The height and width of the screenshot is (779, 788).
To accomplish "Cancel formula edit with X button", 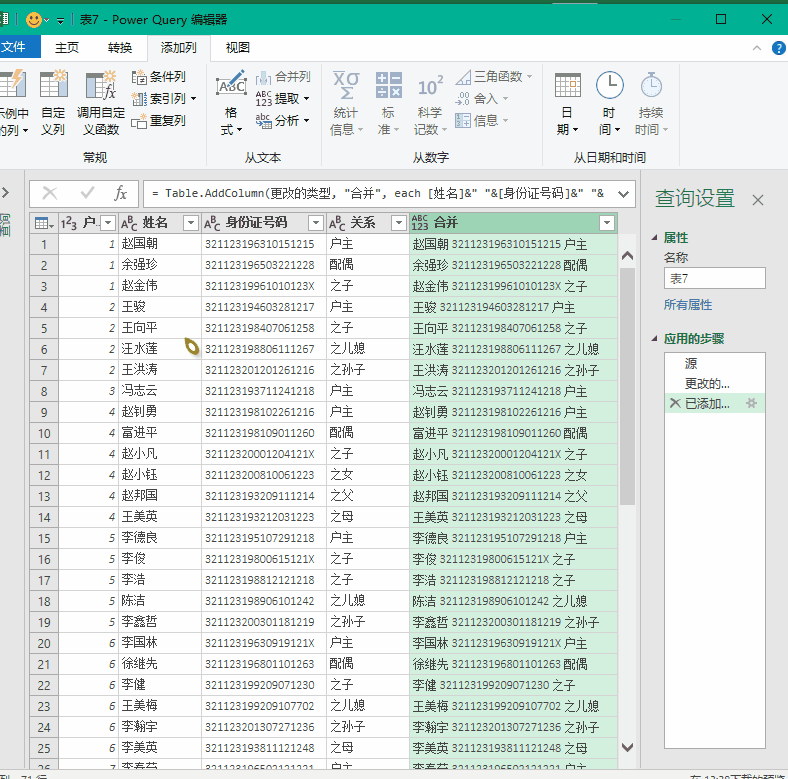I will [49, 193].
